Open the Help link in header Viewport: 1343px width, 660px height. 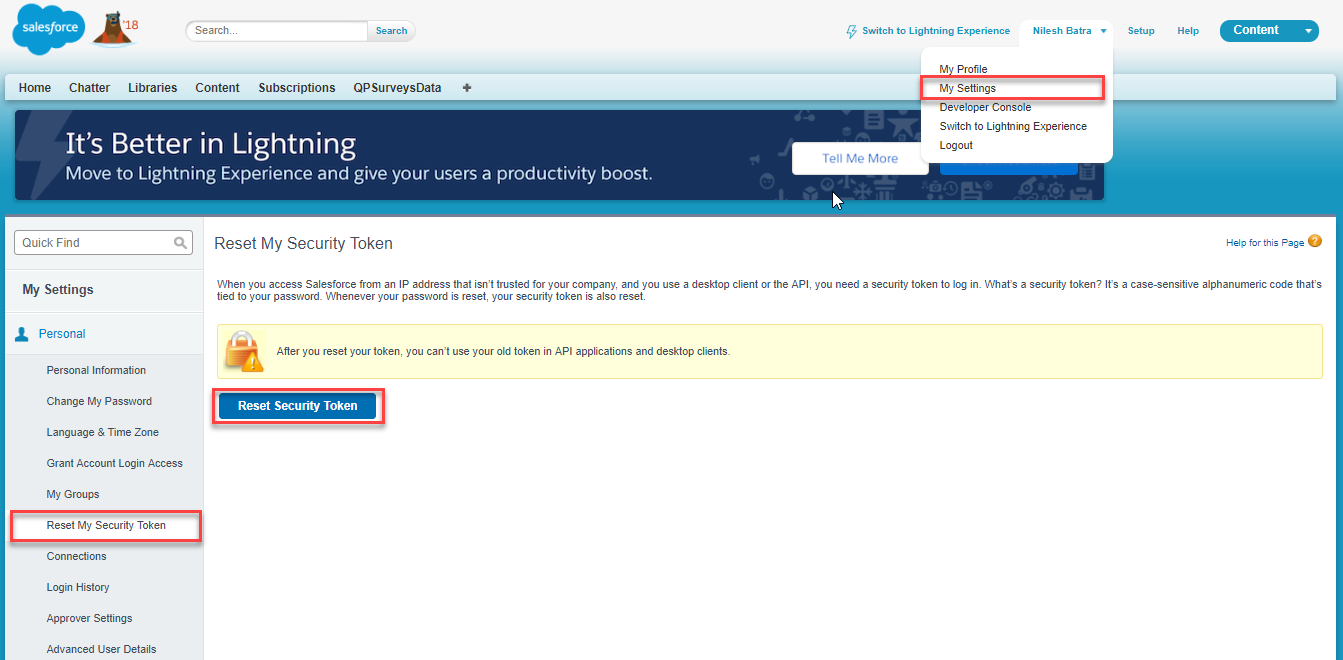(1188, 31)
